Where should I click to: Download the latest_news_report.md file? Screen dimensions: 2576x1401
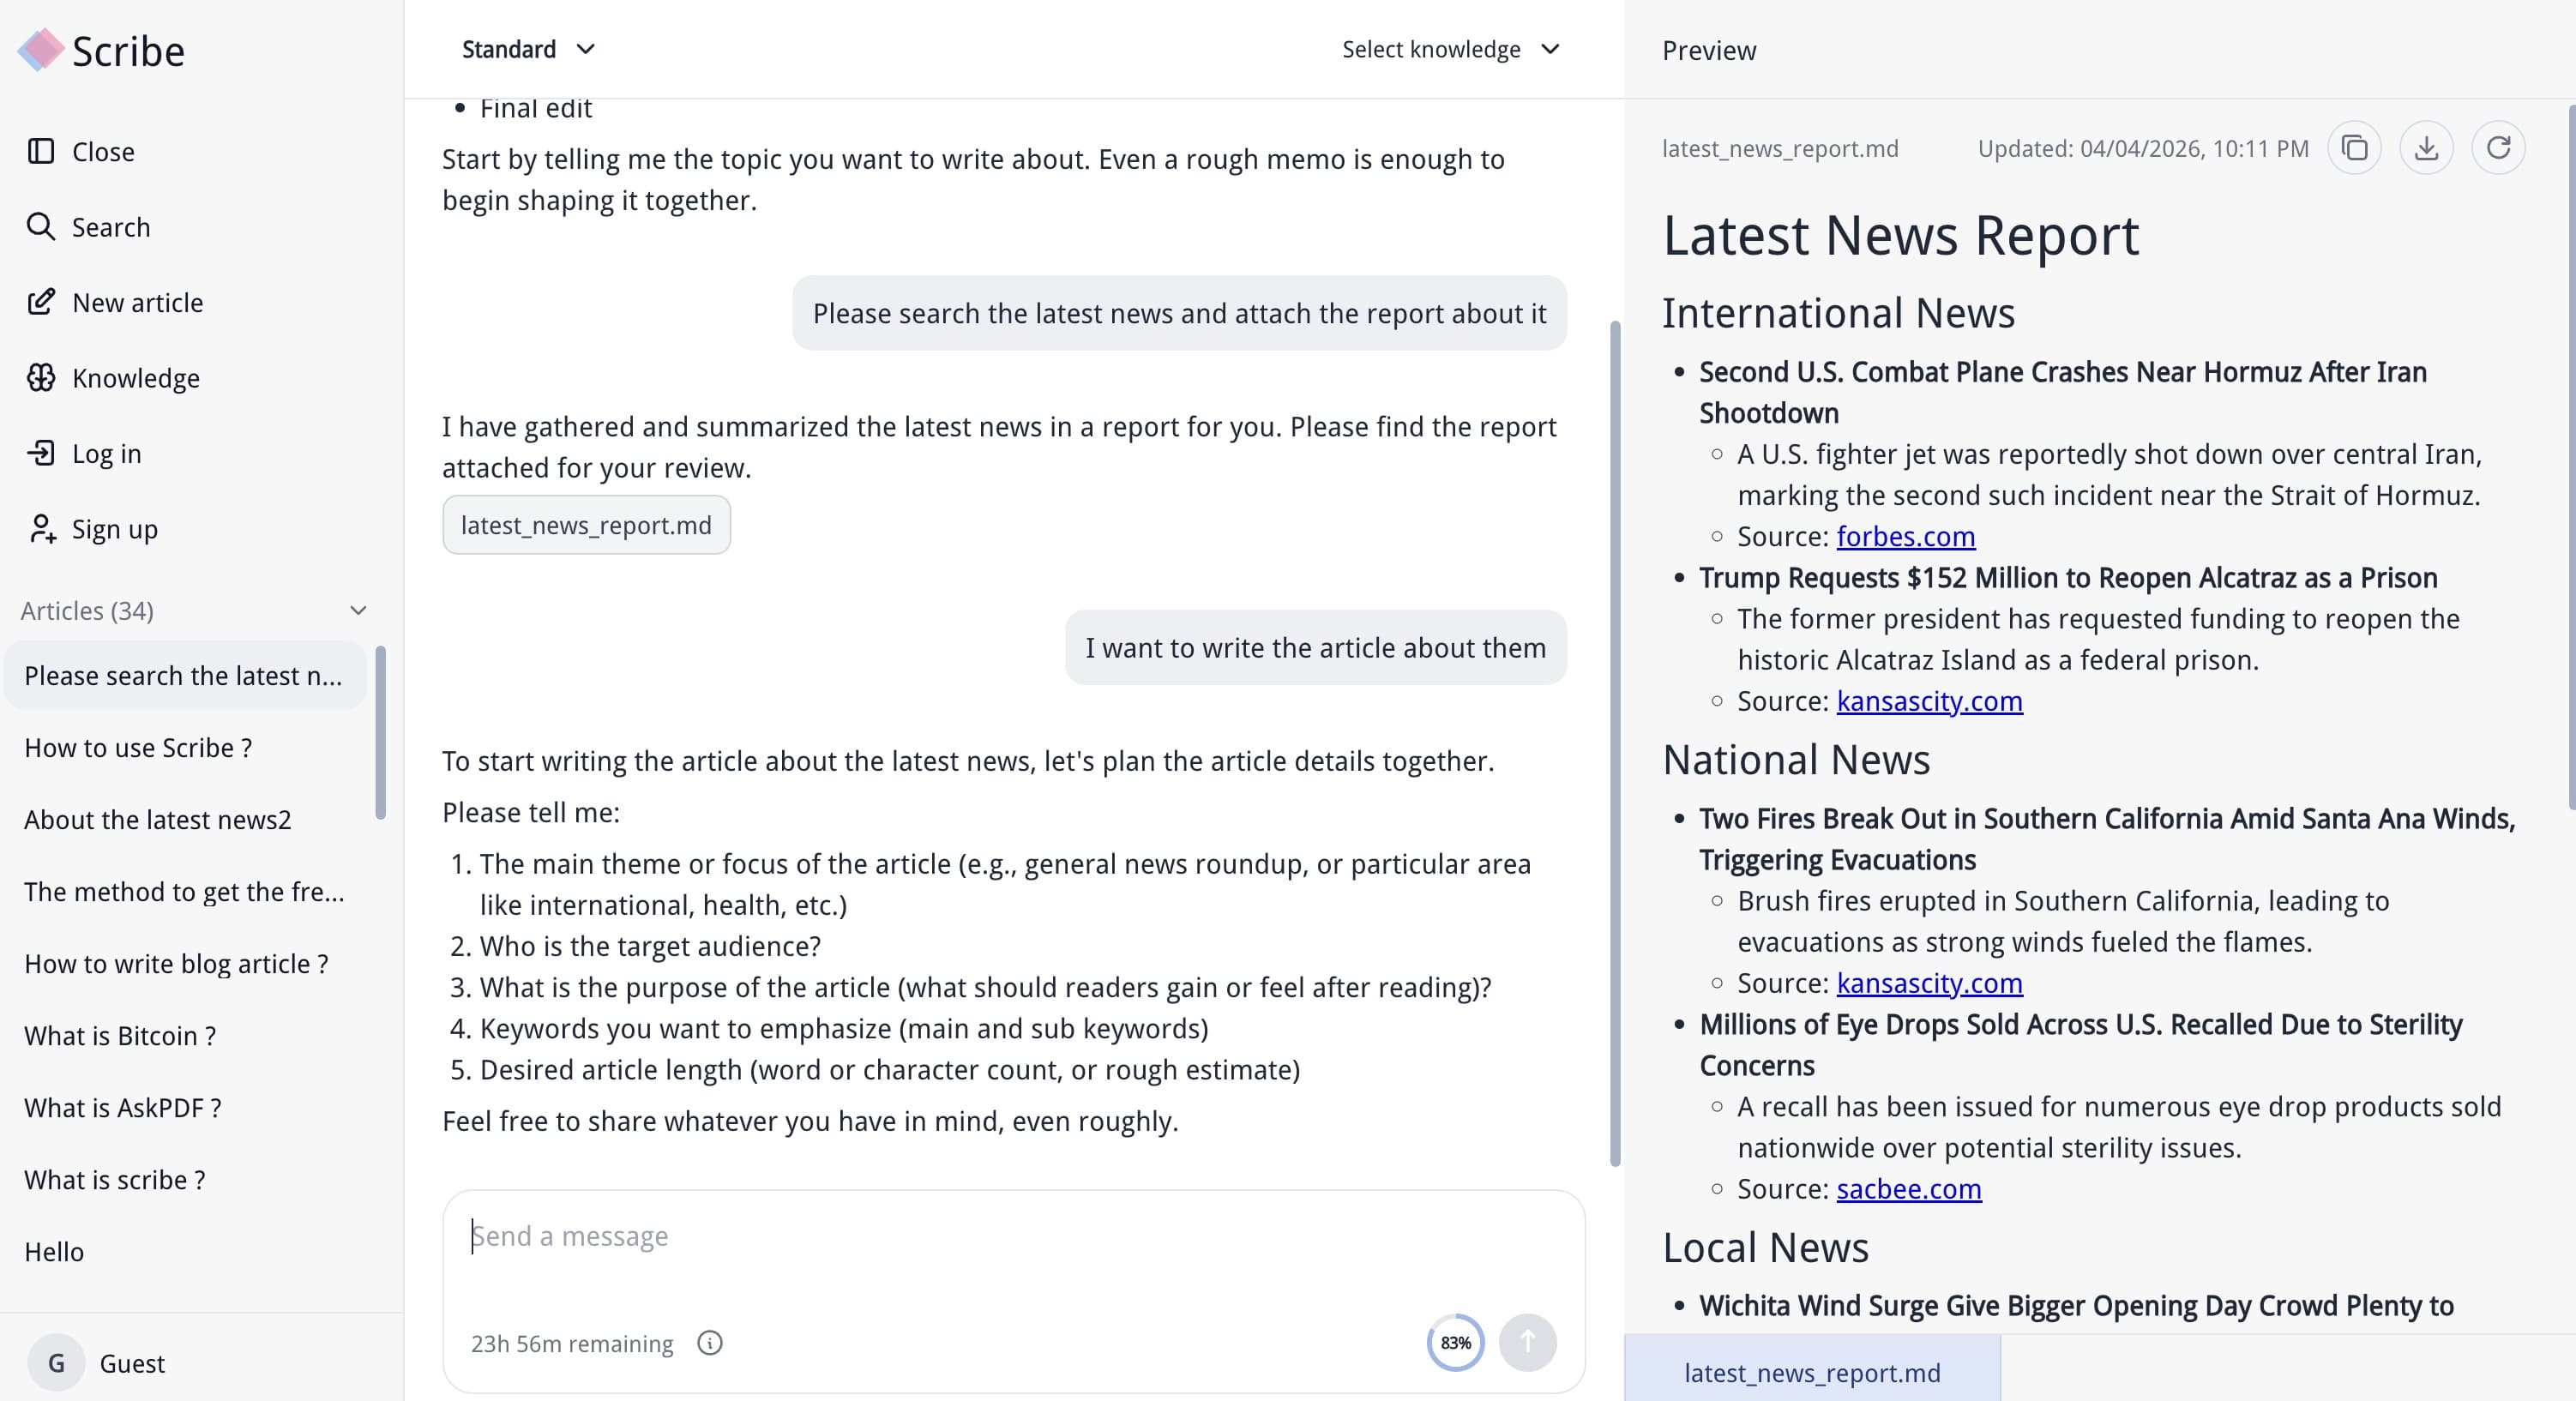[x=2426, y=148]
